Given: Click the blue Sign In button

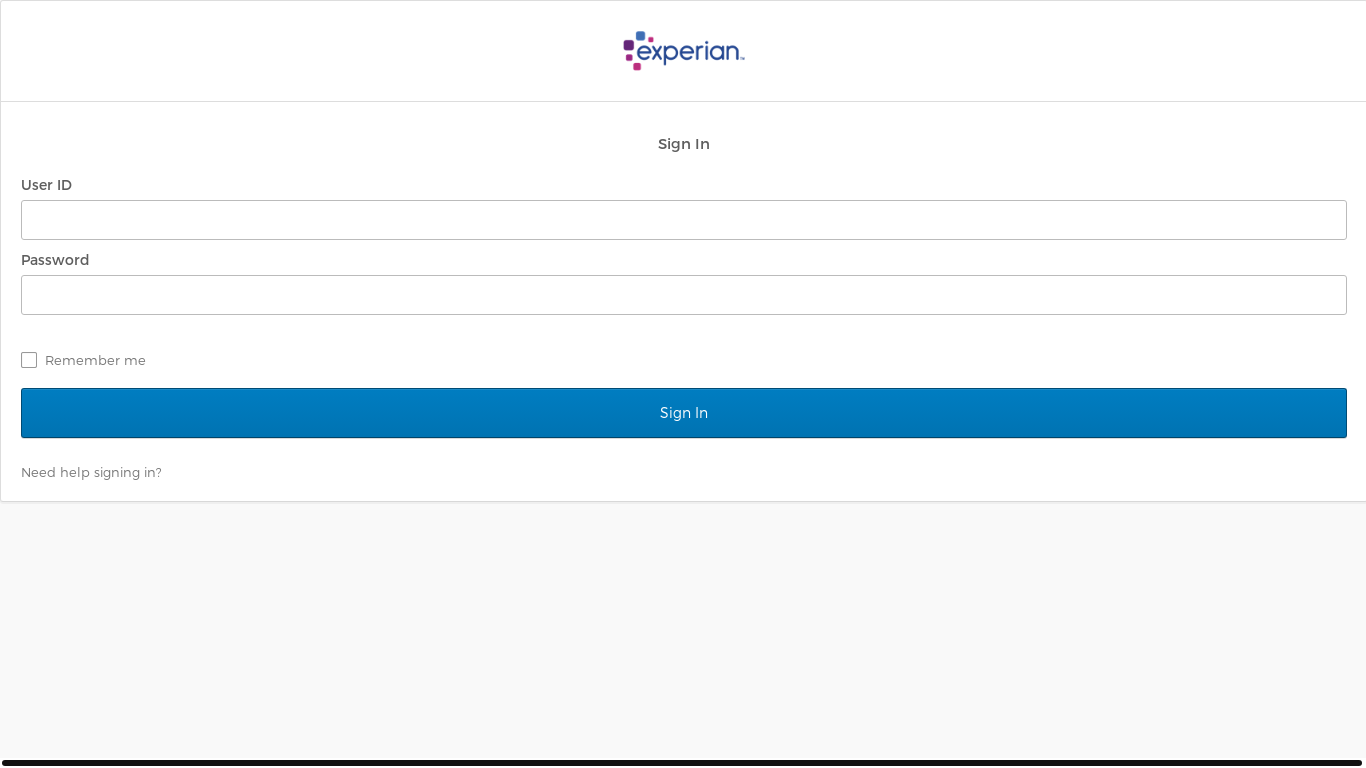Looking at the screenshot, I should click(684, 413).
